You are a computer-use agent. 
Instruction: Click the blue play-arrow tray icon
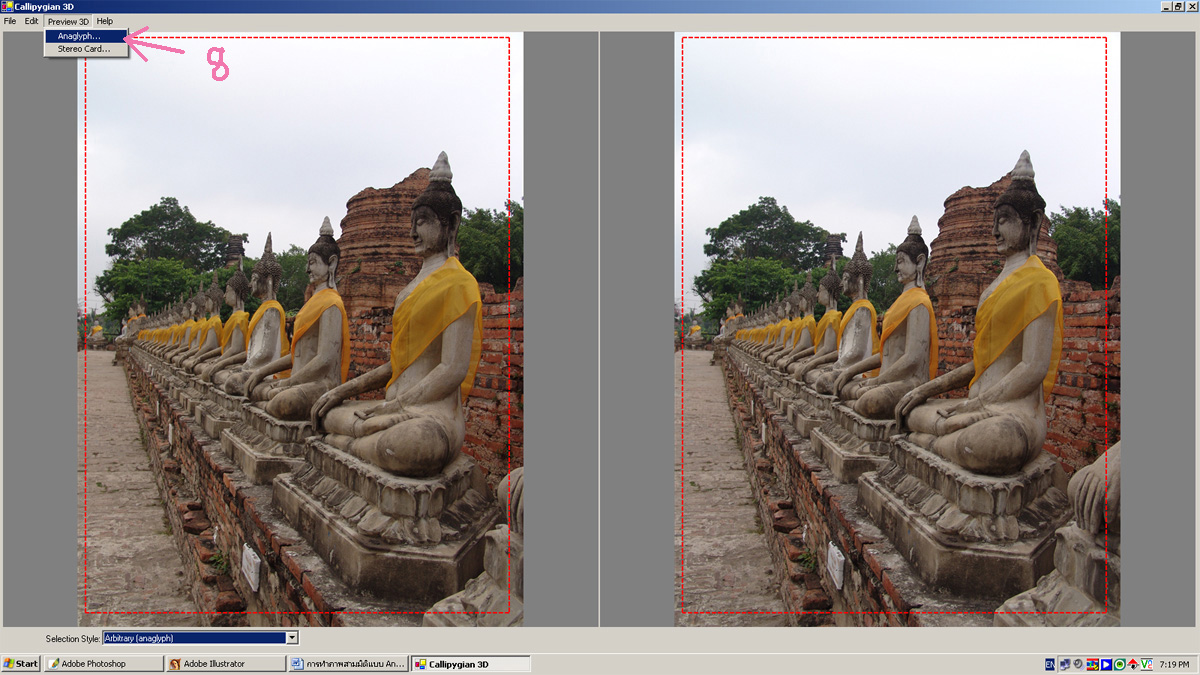point(1107,664)
